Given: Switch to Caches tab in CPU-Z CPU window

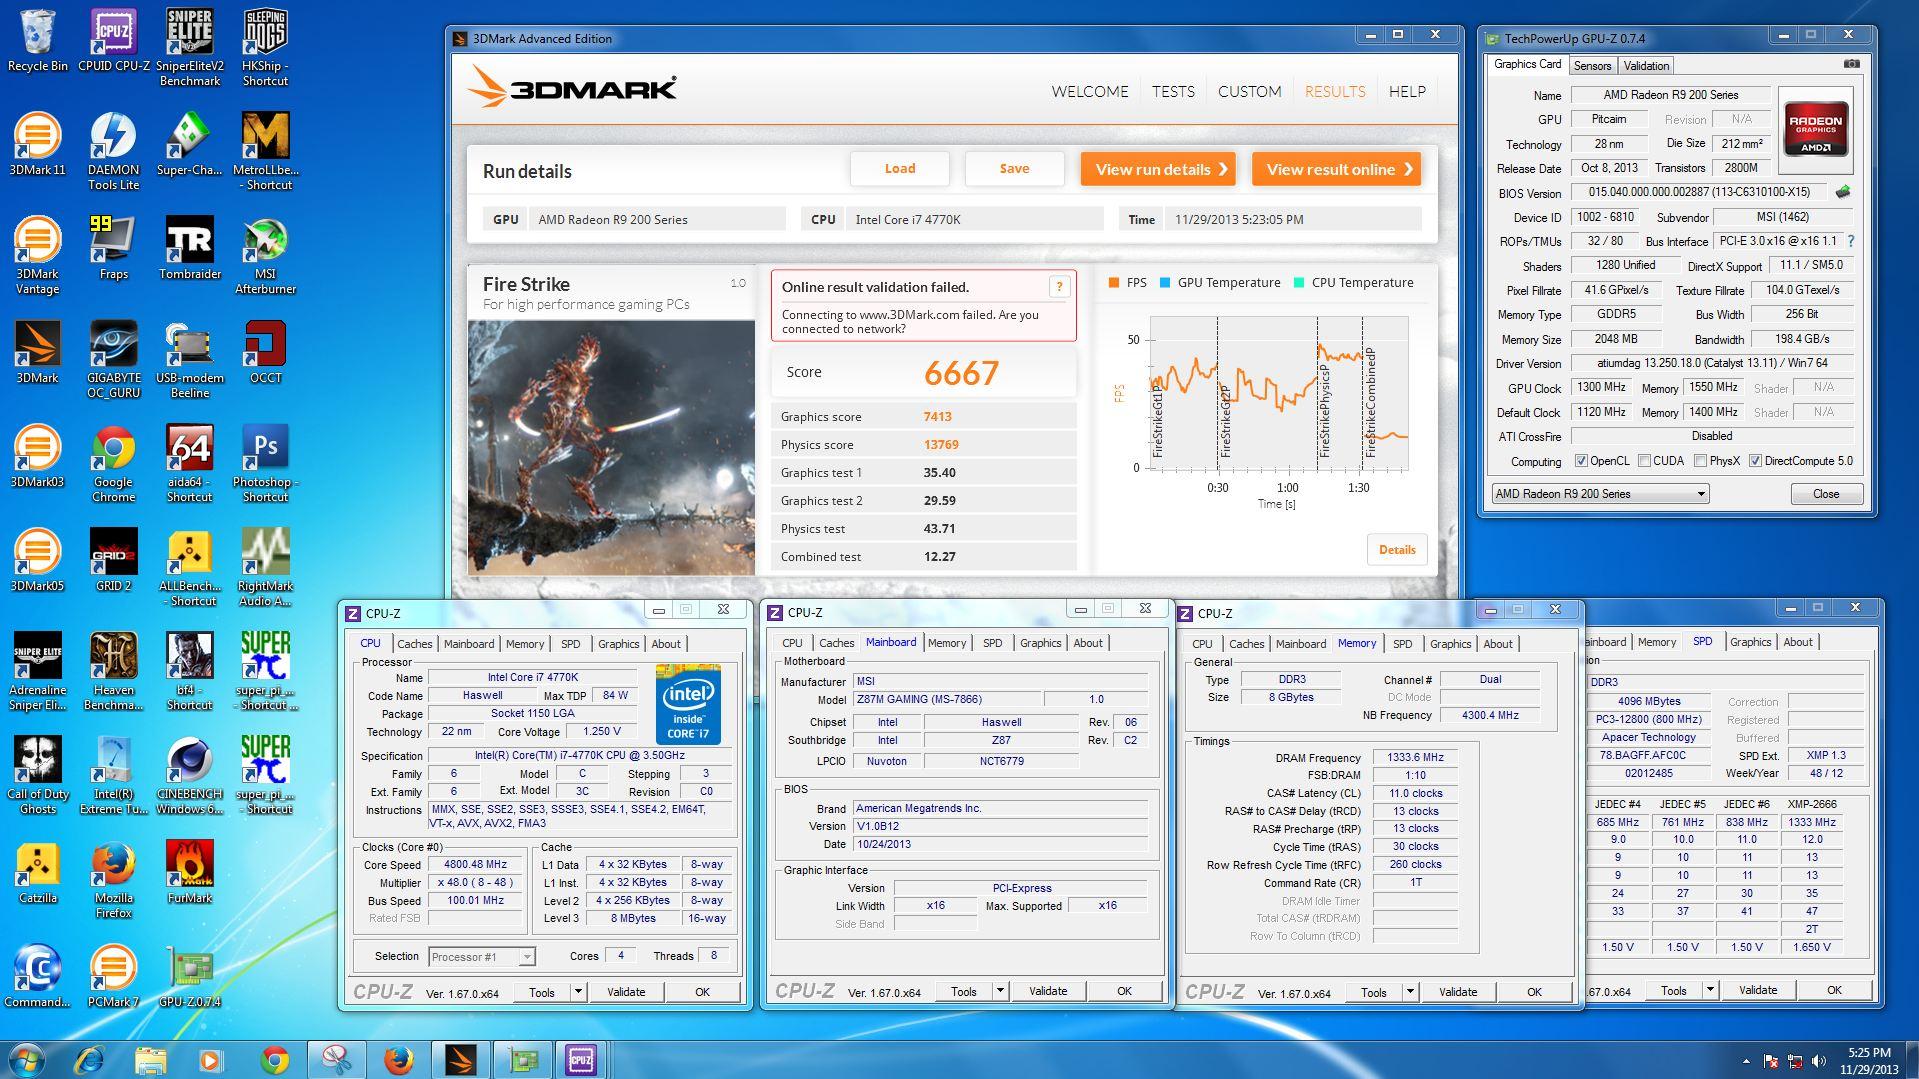Looking at the screenshot, I should coord(415,644).
